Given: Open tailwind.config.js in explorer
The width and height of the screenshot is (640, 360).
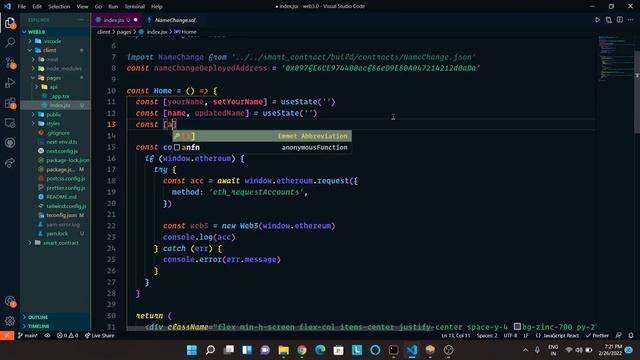Looking at the screenshot, I should pos(55,206).
